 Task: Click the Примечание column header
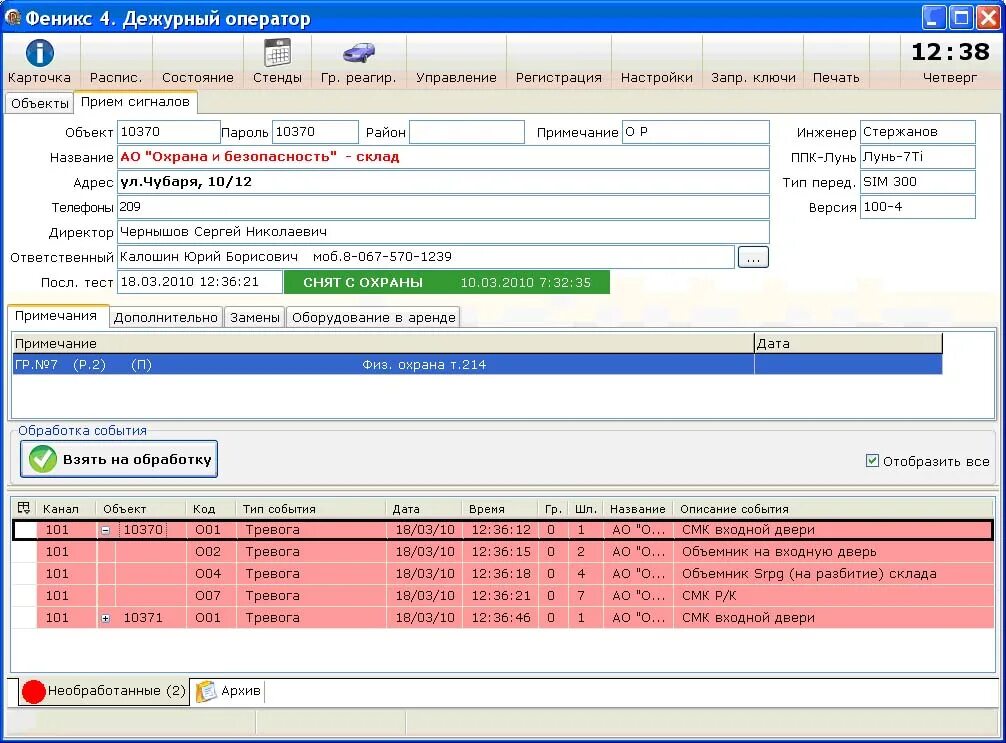[383, 344]
